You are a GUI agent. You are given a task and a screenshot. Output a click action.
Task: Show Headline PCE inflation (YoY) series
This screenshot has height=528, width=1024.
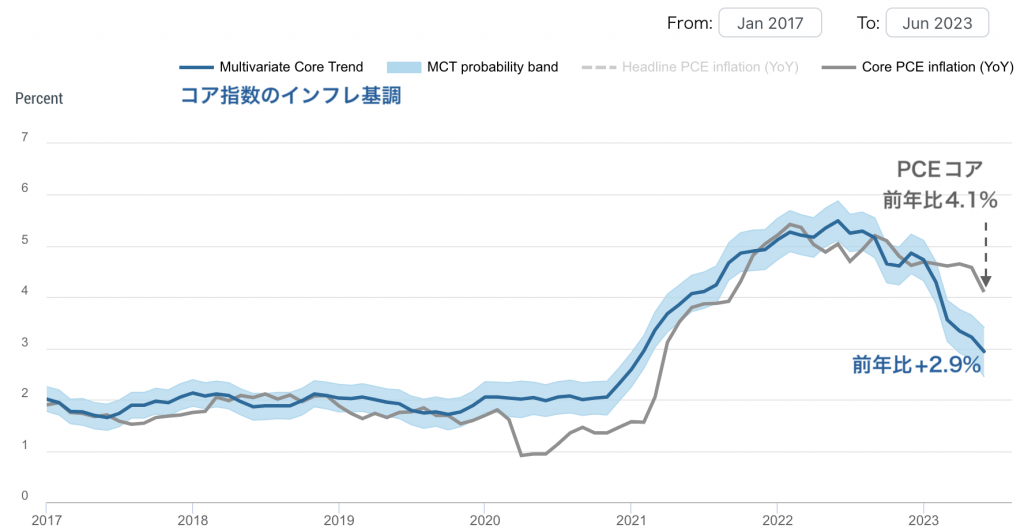click(710, 67)
